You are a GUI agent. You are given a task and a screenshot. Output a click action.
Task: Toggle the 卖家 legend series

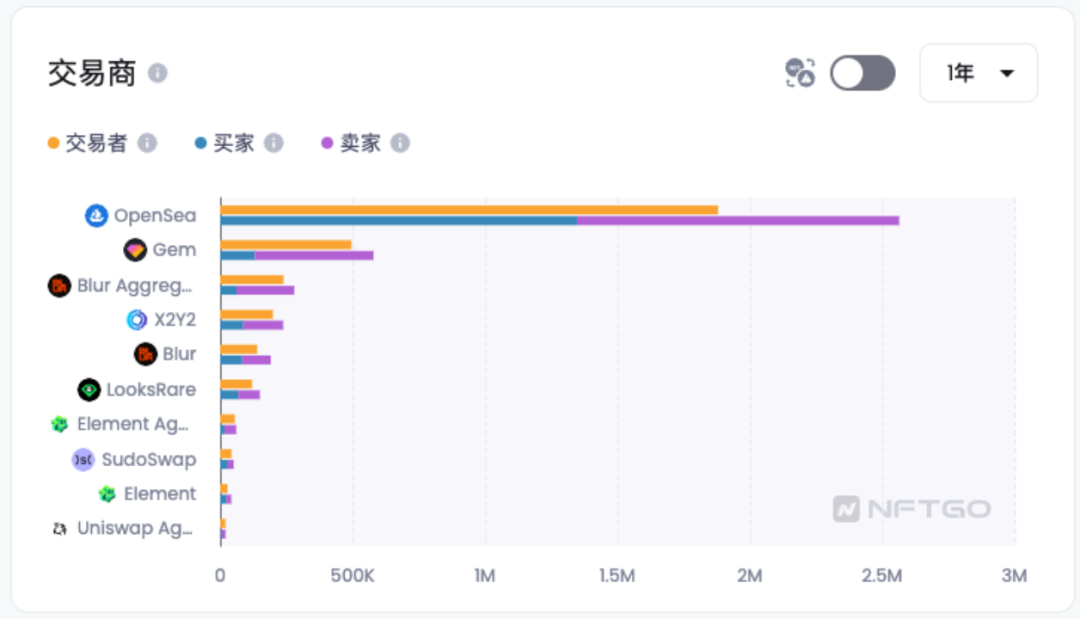[351, 143]
